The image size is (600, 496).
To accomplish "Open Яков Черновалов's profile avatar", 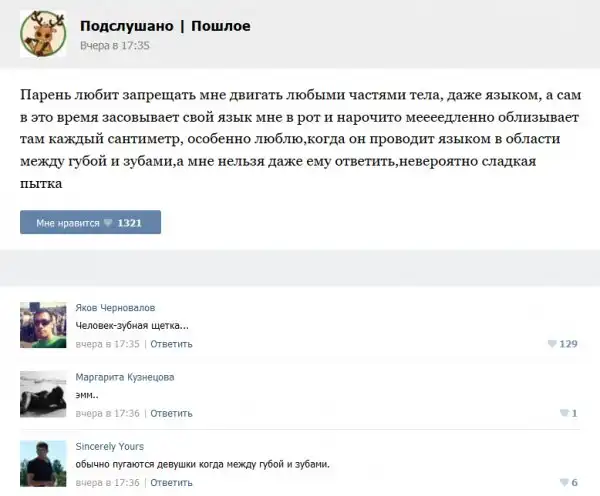I will 43,325.
